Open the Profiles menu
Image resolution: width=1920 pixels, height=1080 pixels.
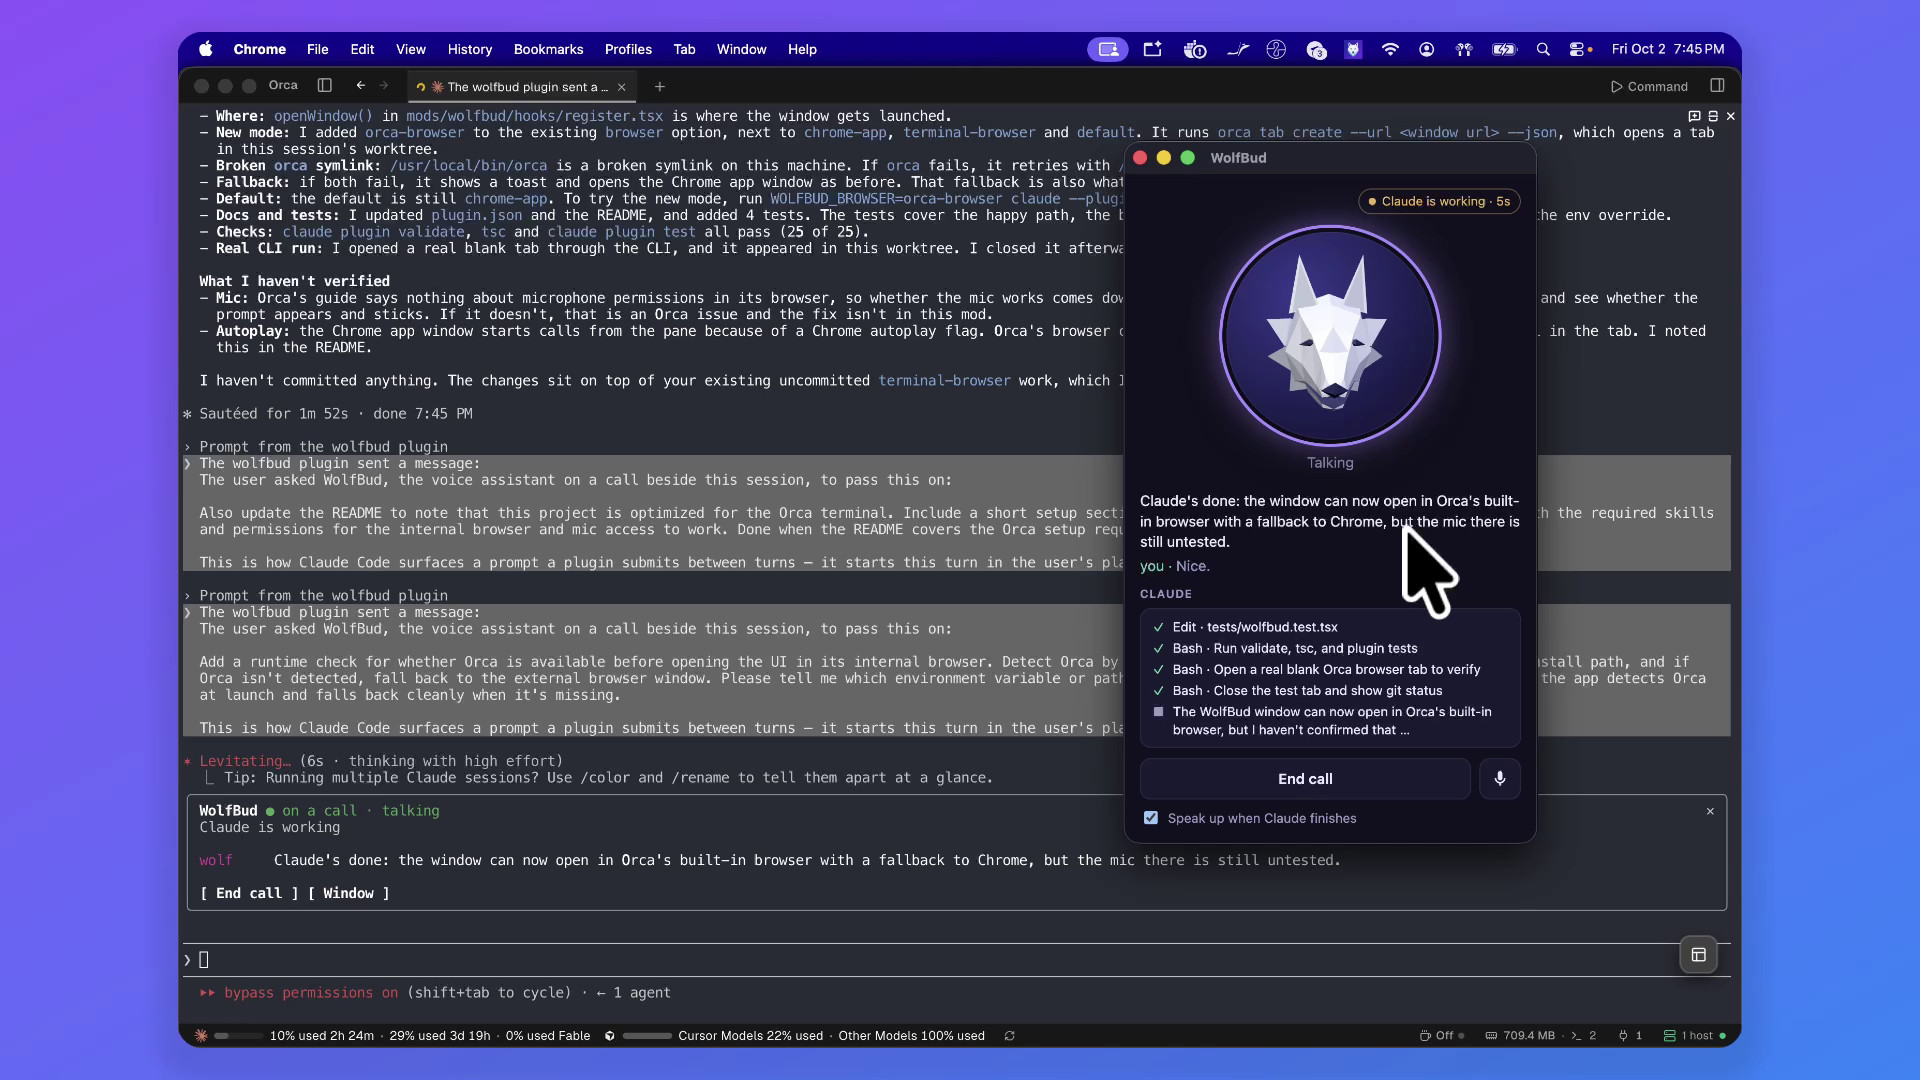point(628,49)
